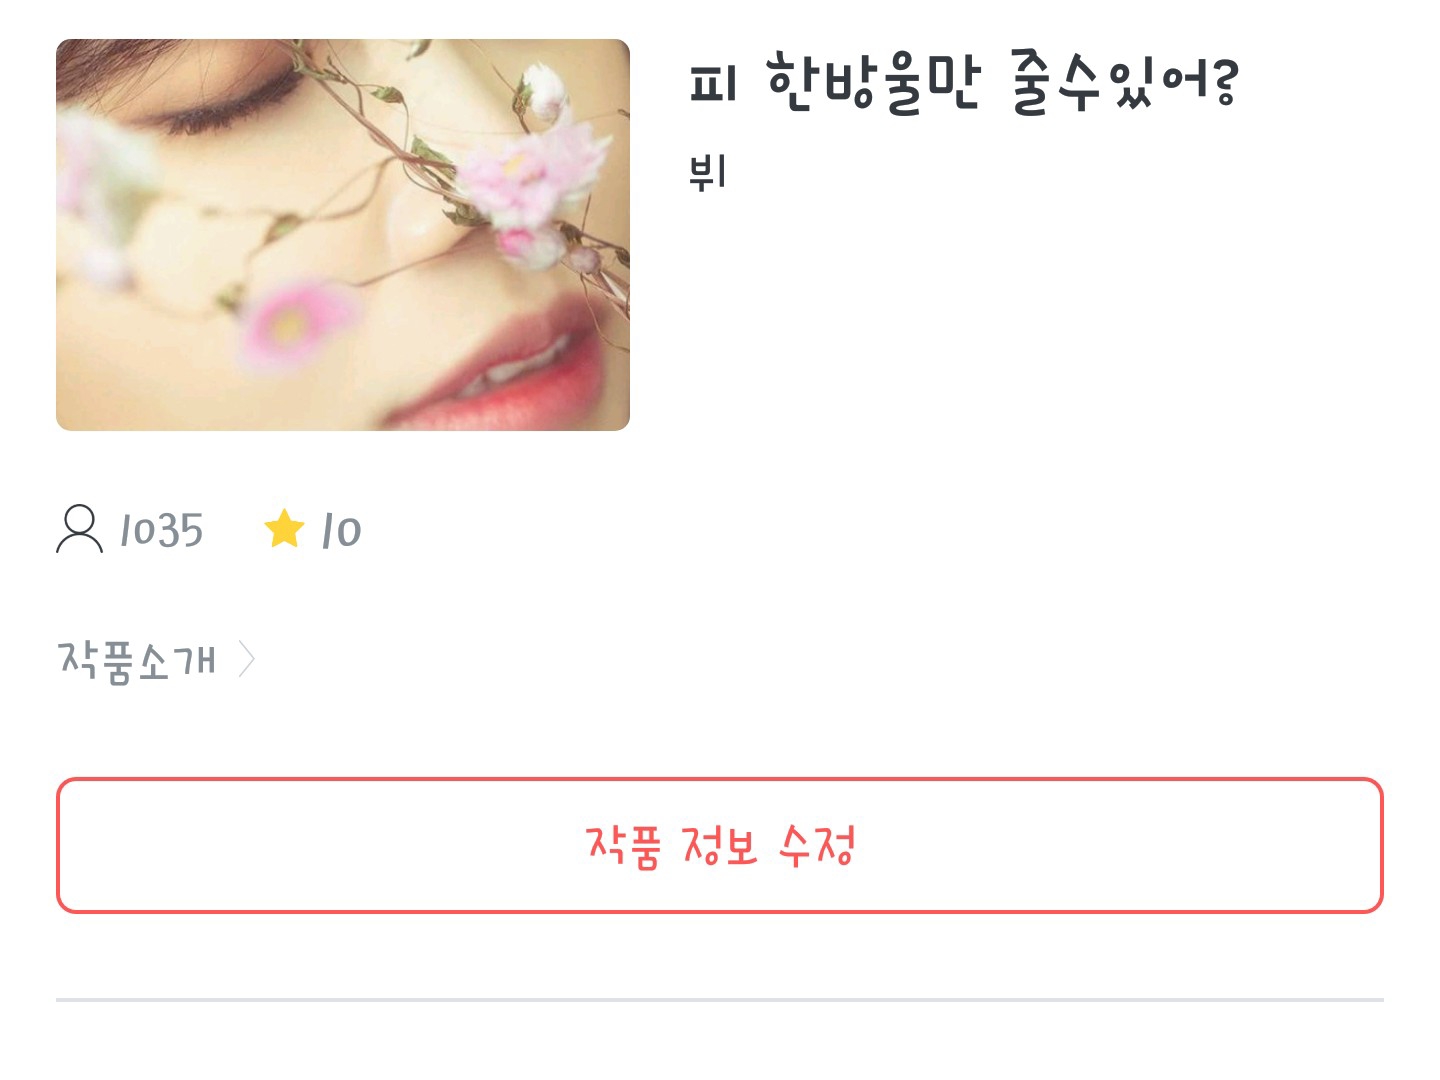Open the story cover thumbnail image
Image resolution: width=1440 pixels, height=1080 pixels.
click(x=343, y=235)
